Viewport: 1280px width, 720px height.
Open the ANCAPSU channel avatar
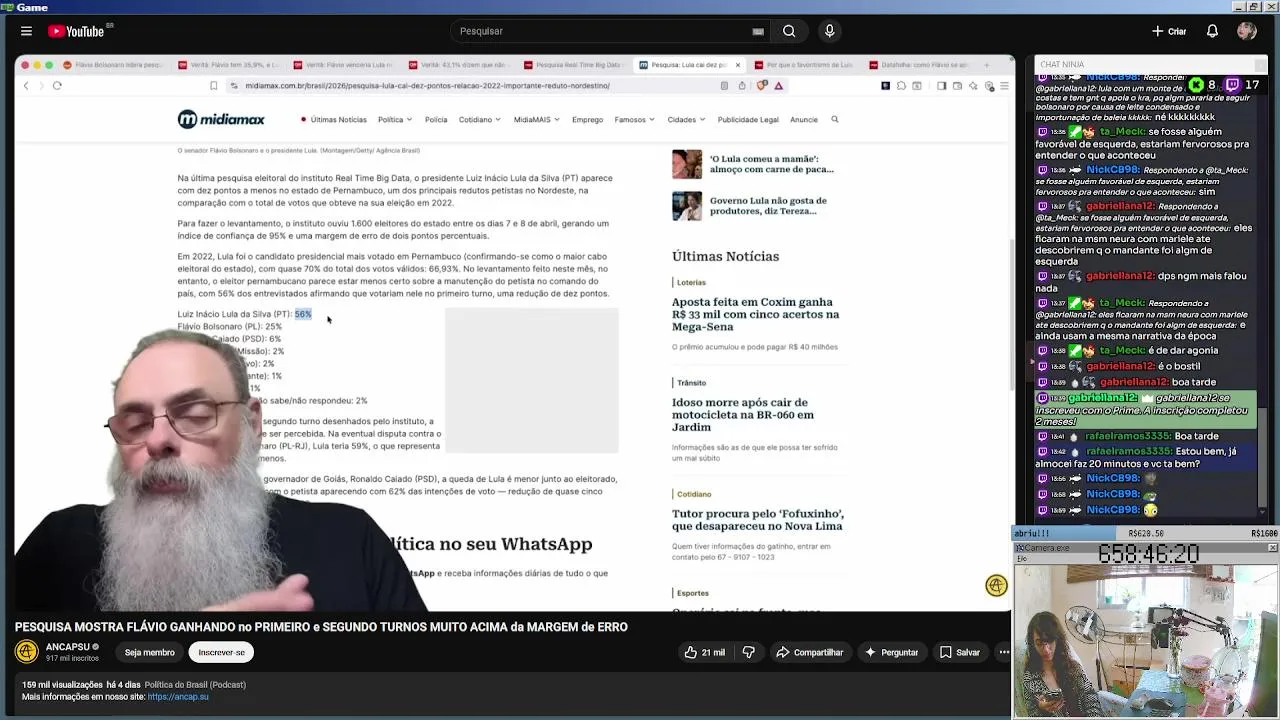(27, 652)
